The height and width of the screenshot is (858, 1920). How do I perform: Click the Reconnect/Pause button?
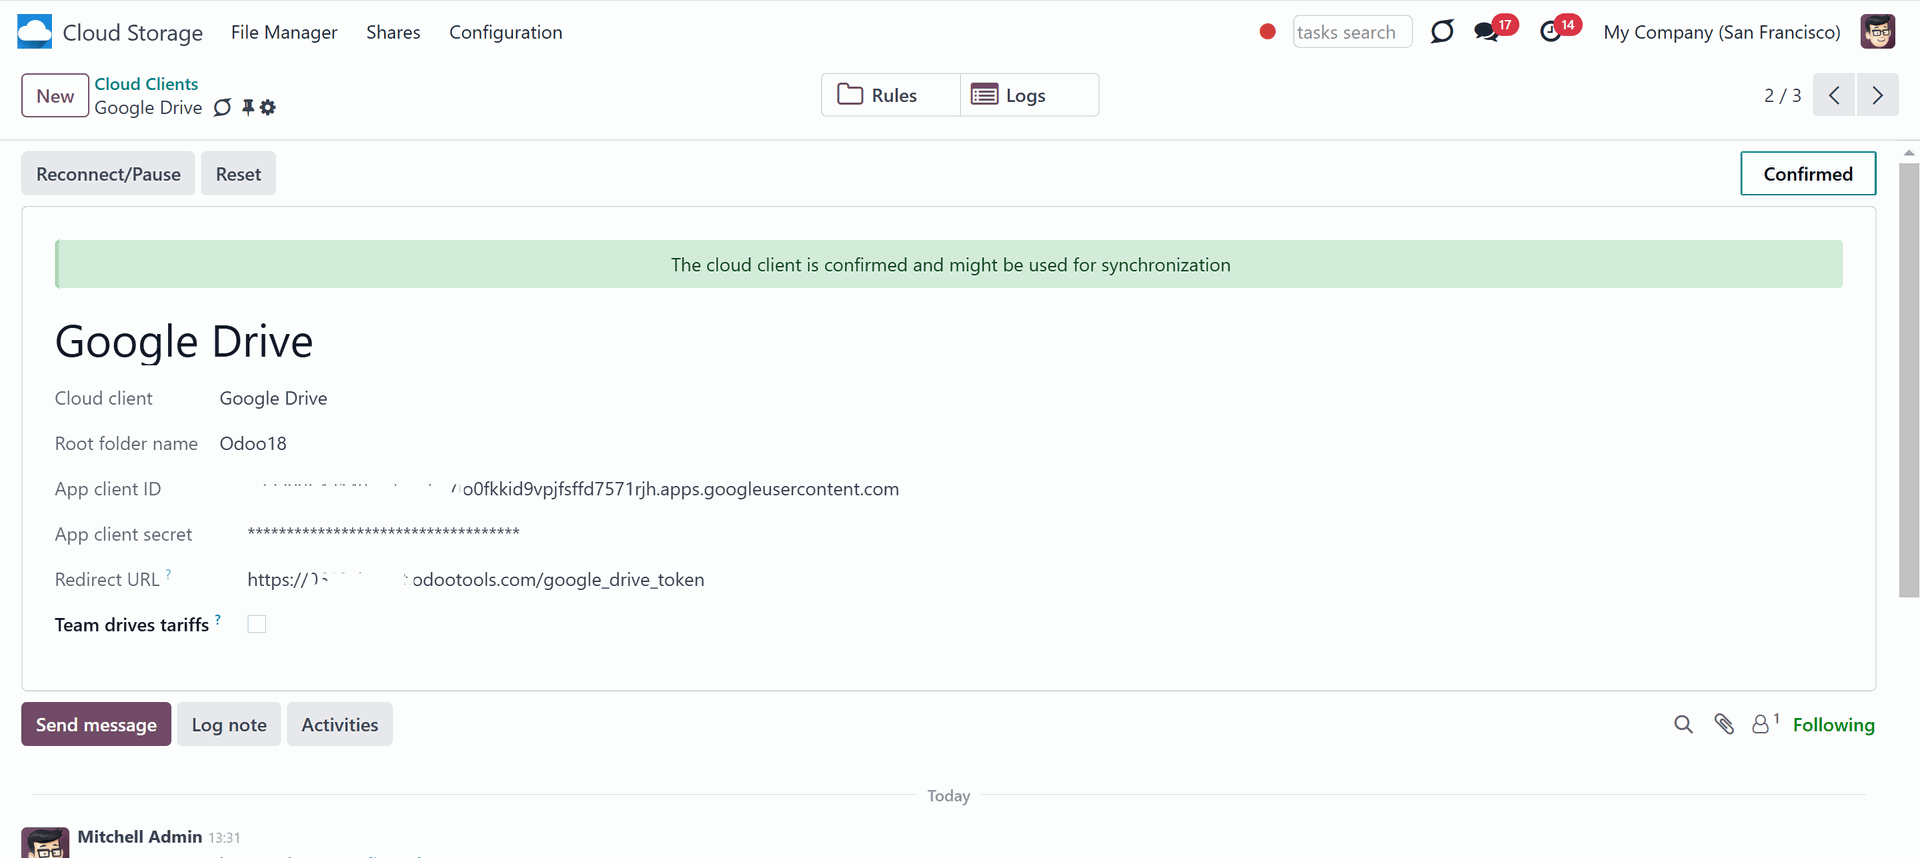108,174
